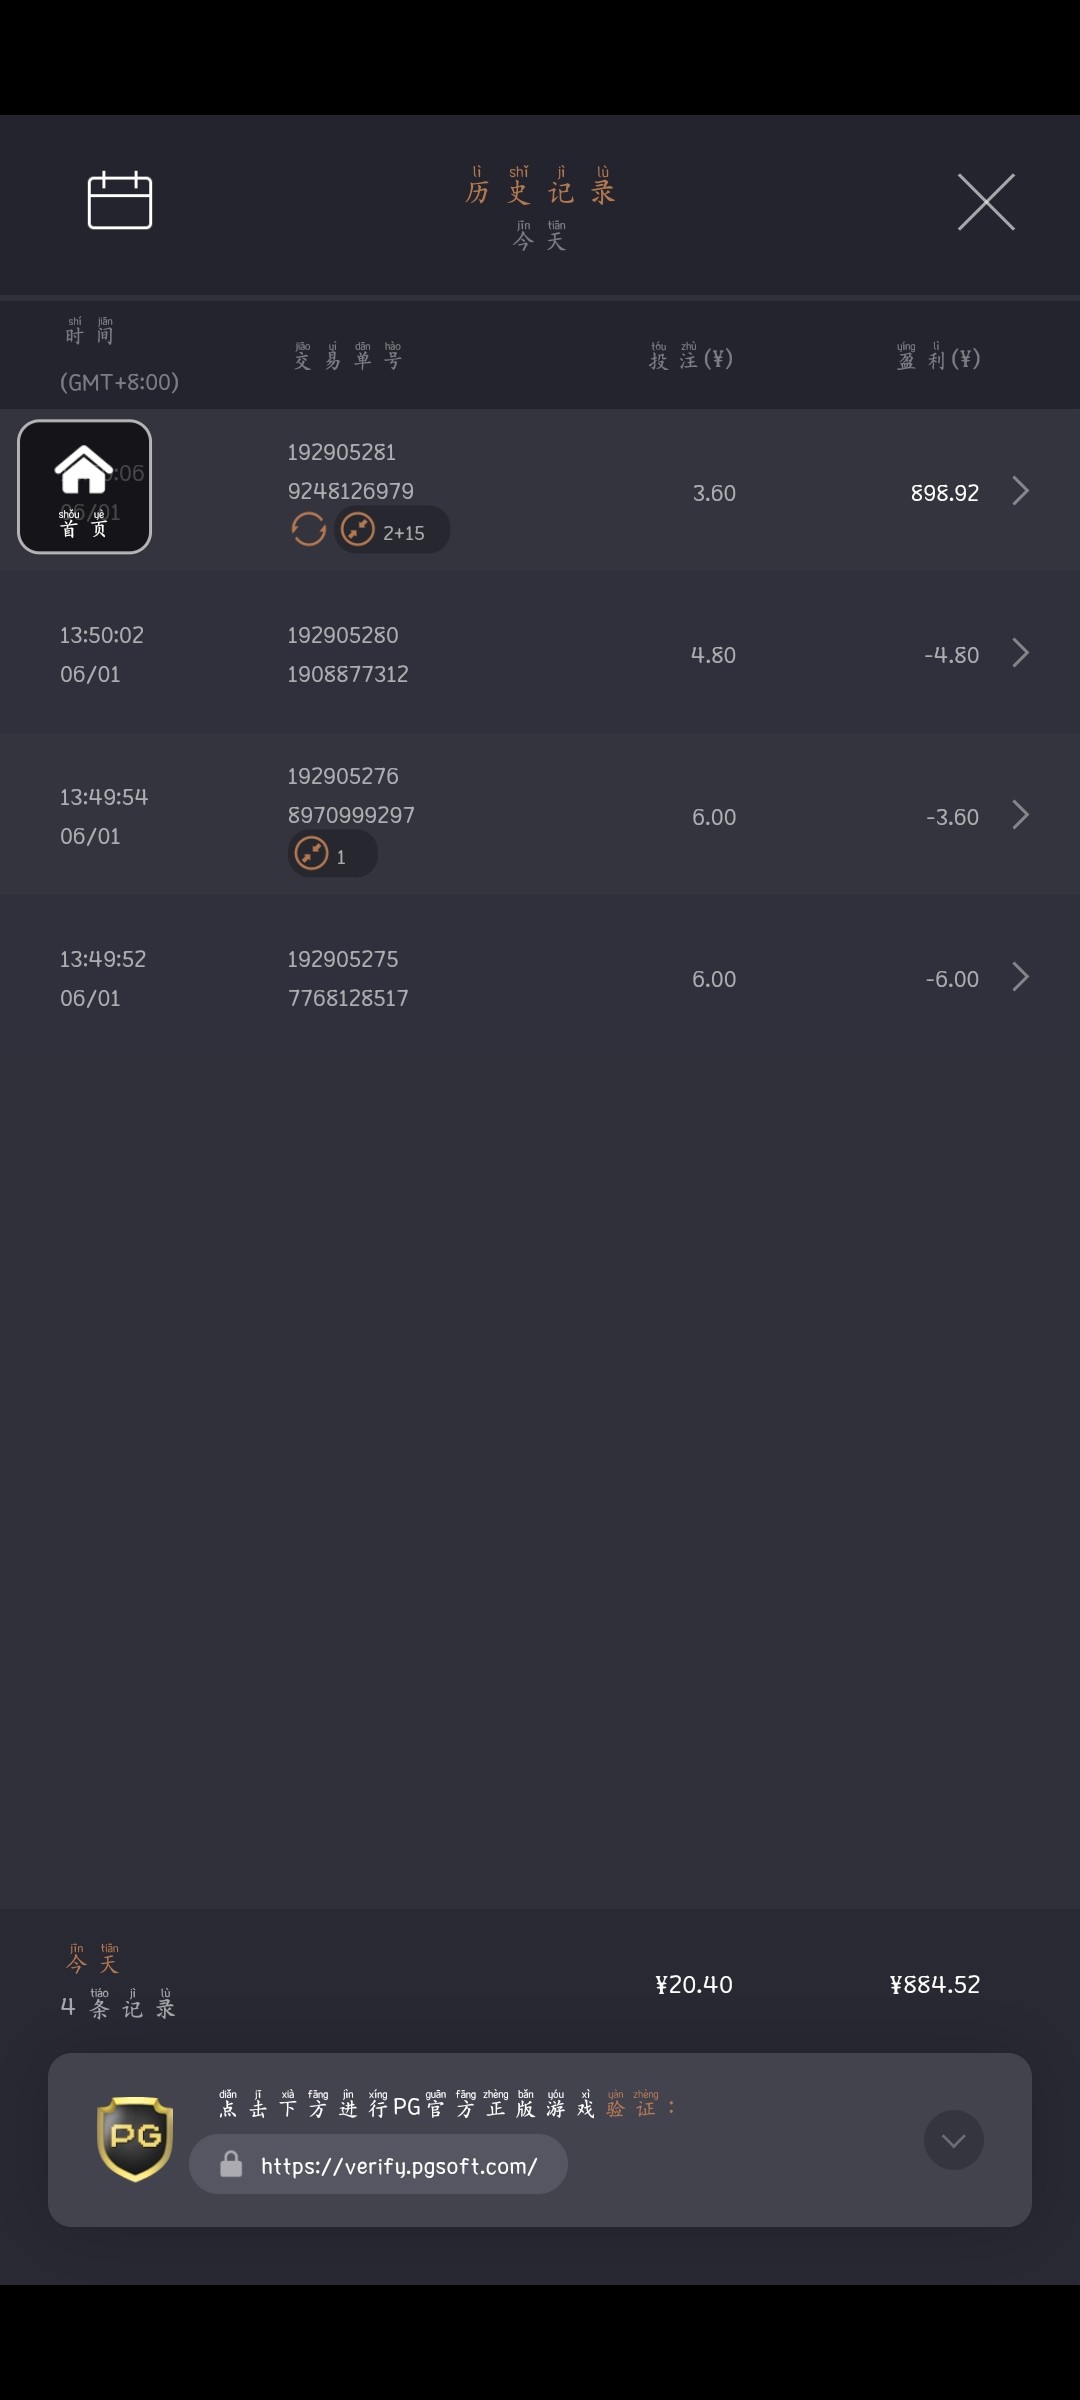Screen dimensions: 1080x2400
Task: Tap the bonus badge labeled 1
Action: 332,855
